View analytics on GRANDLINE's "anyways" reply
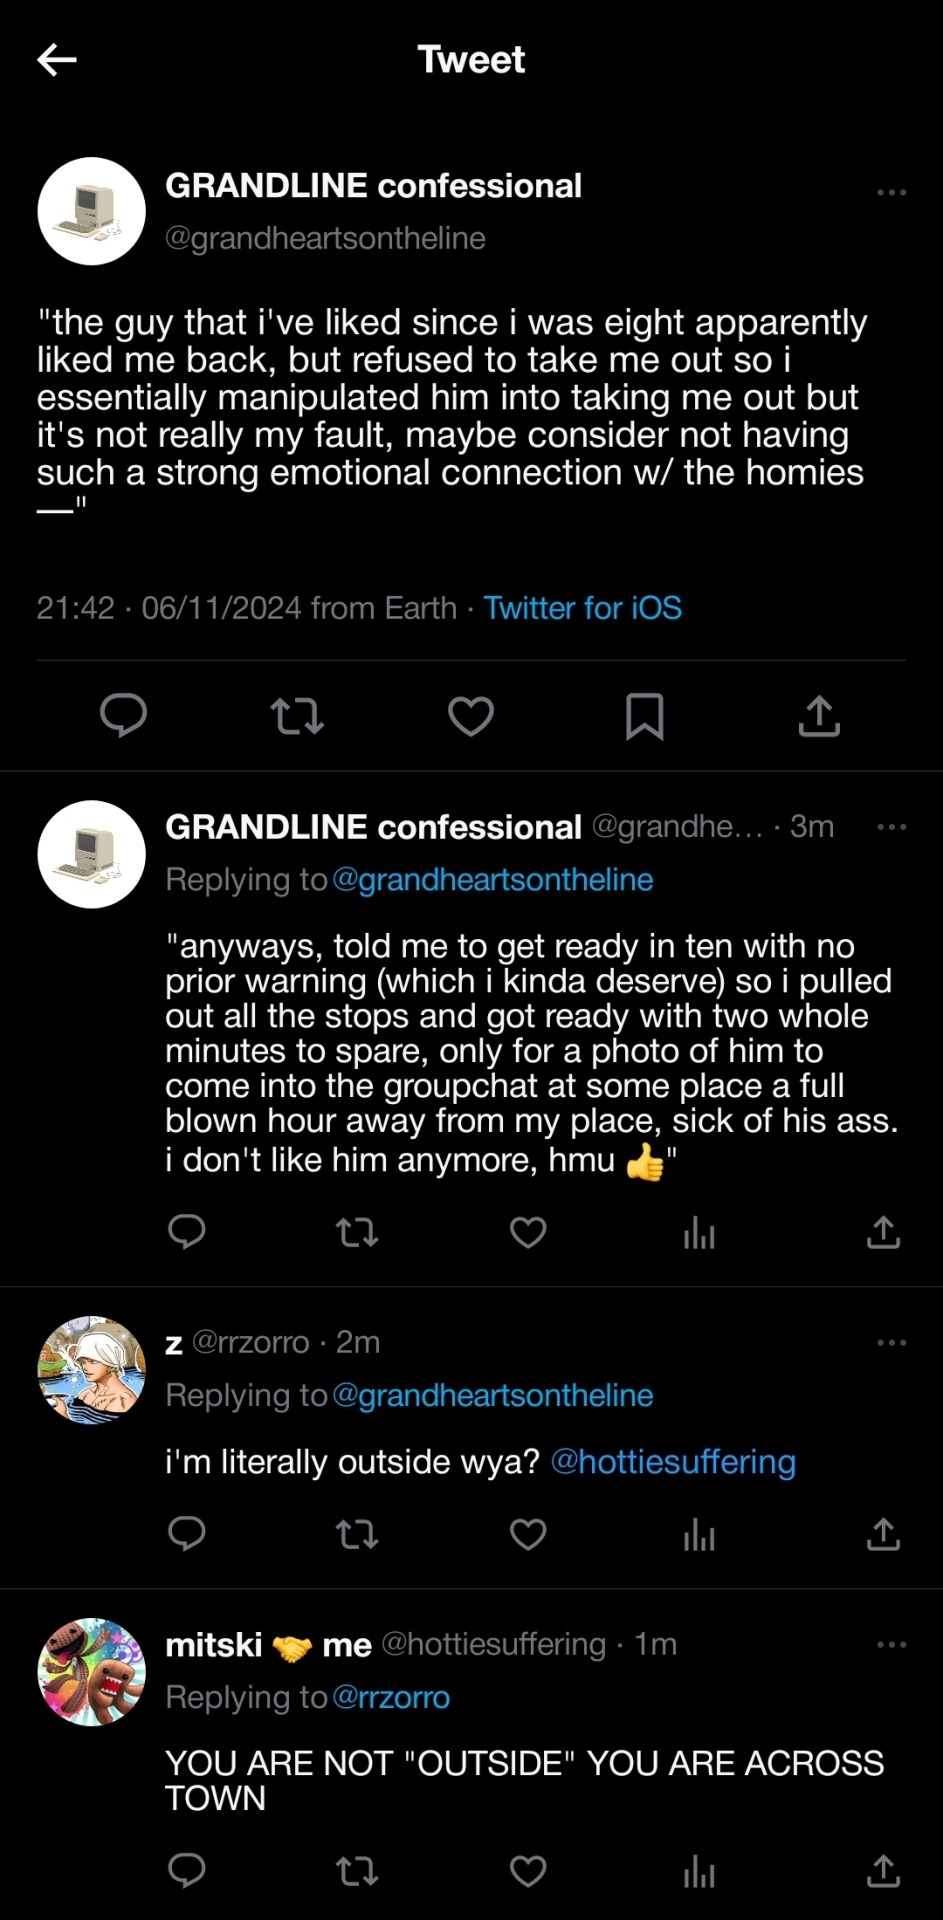Screen dimensions: 943x1920 click(699, 1234)
